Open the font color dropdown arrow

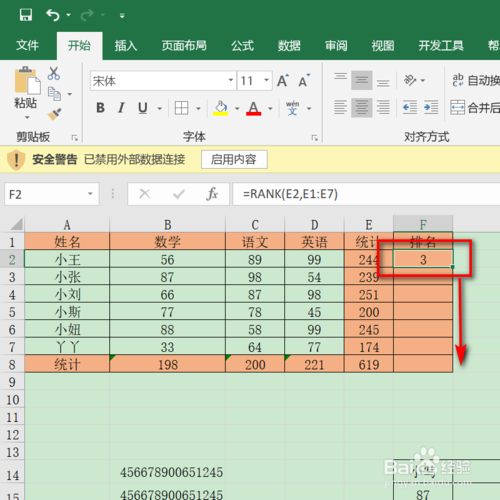[x=270, y=109]
